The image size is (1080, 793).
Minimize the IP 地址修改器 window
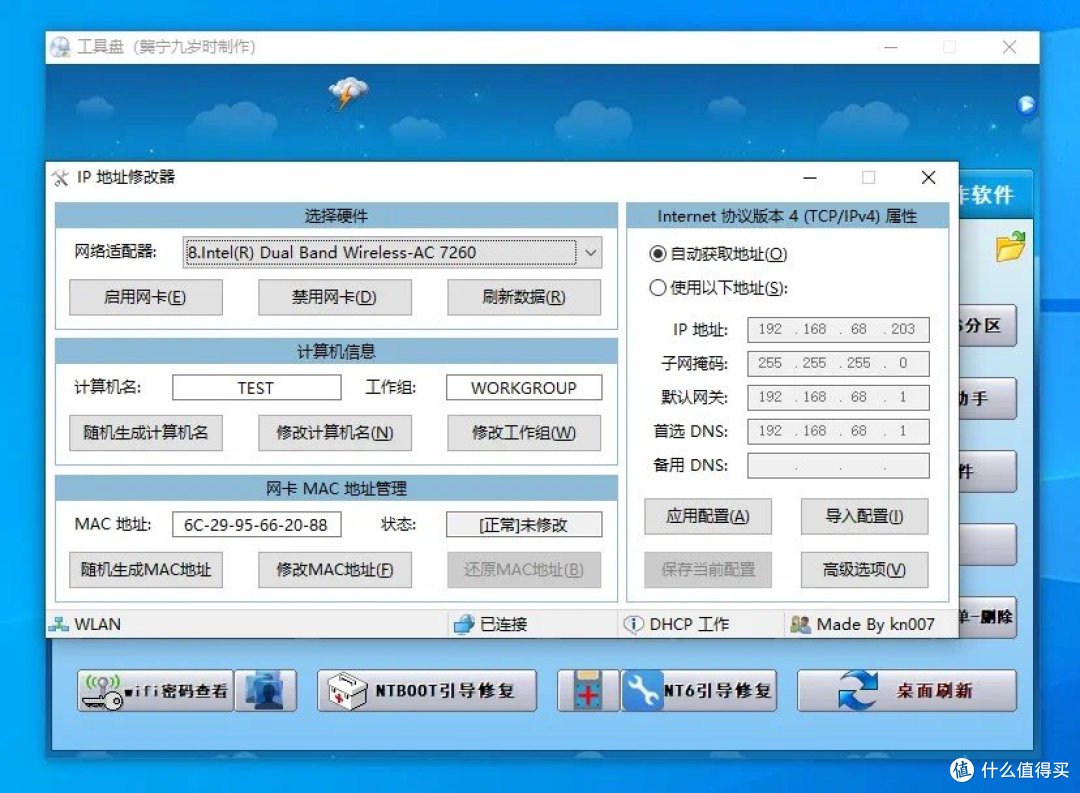[x=810, y=178]
